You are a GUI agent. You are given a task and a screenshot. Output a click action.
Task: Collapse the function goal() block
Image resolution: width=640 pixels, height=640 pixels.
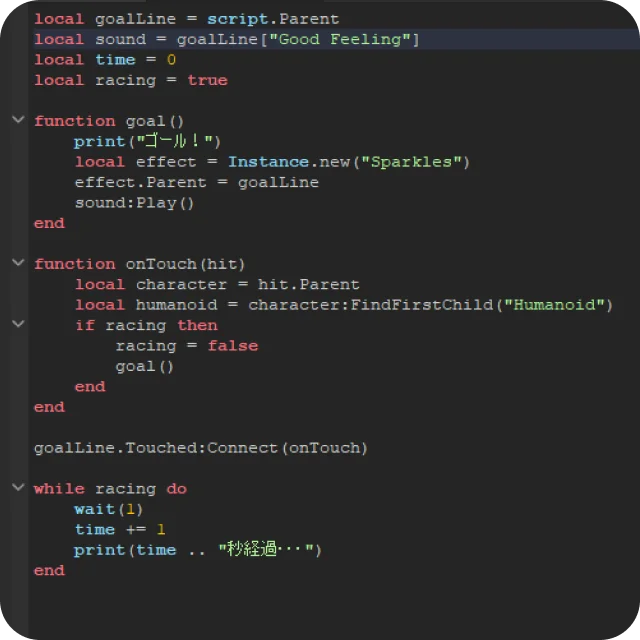coord(18,120)
